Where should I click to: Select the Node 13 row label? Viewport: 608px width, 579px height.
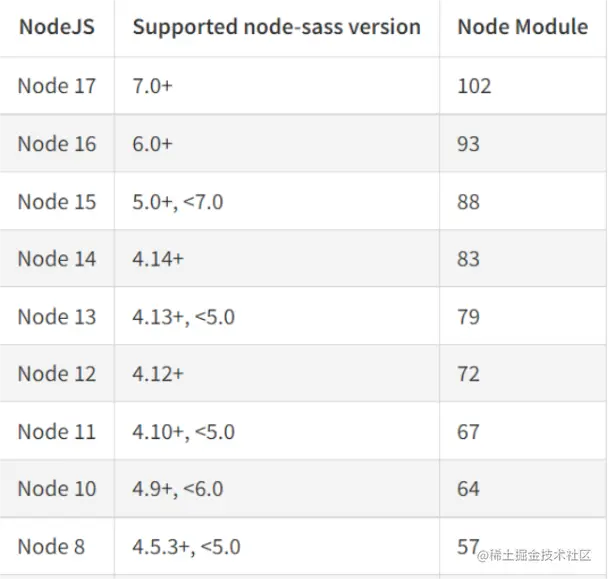coord(57,317)
